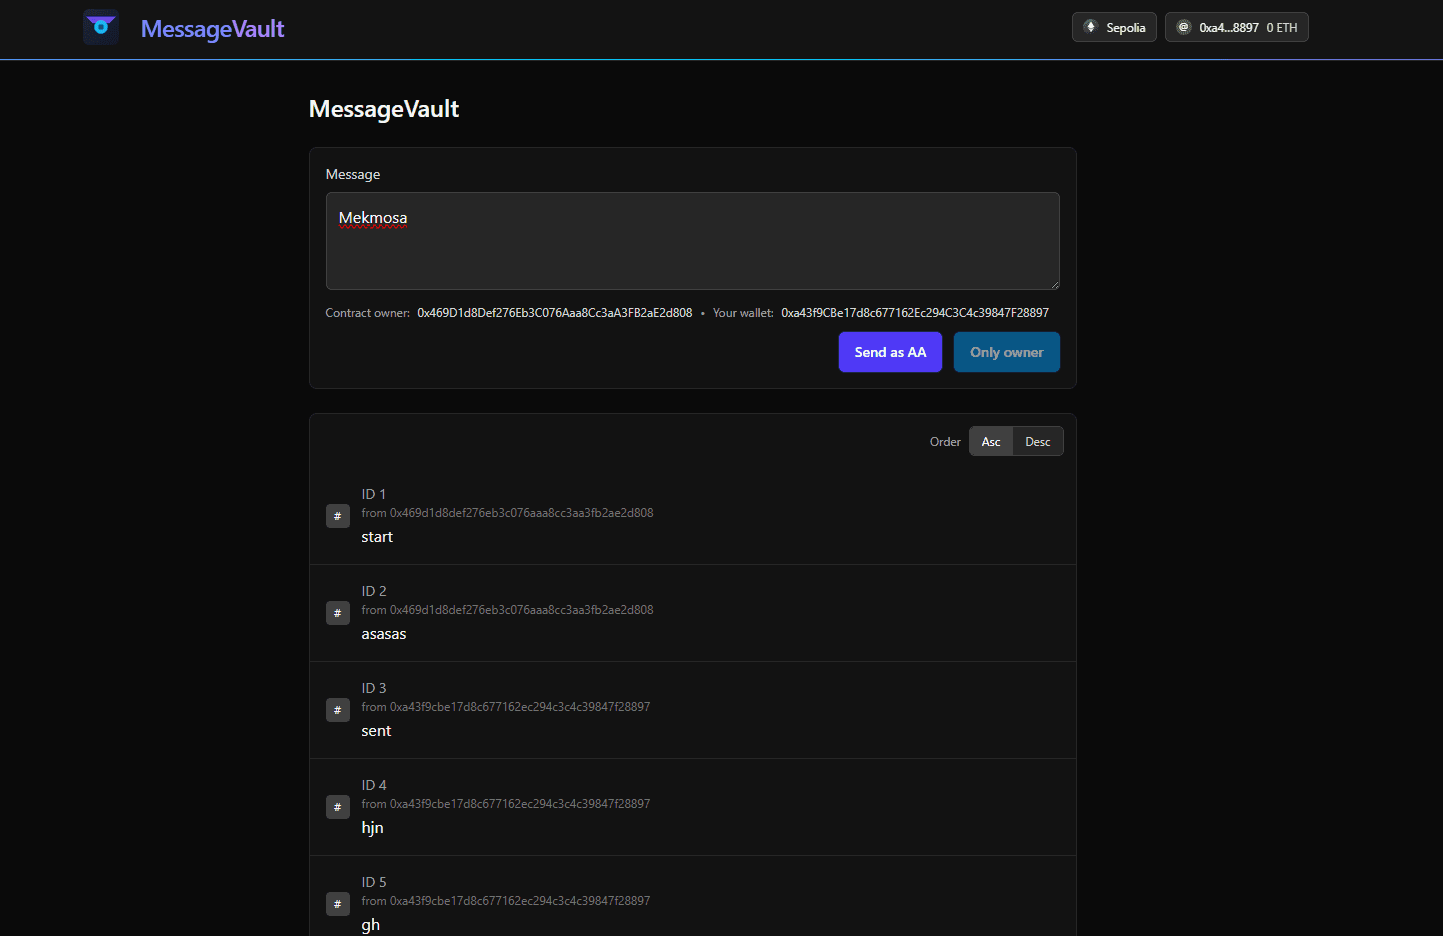Click the hash icon for ID 2
Viewport: 1443px width, 936px height.
(338, 613)
